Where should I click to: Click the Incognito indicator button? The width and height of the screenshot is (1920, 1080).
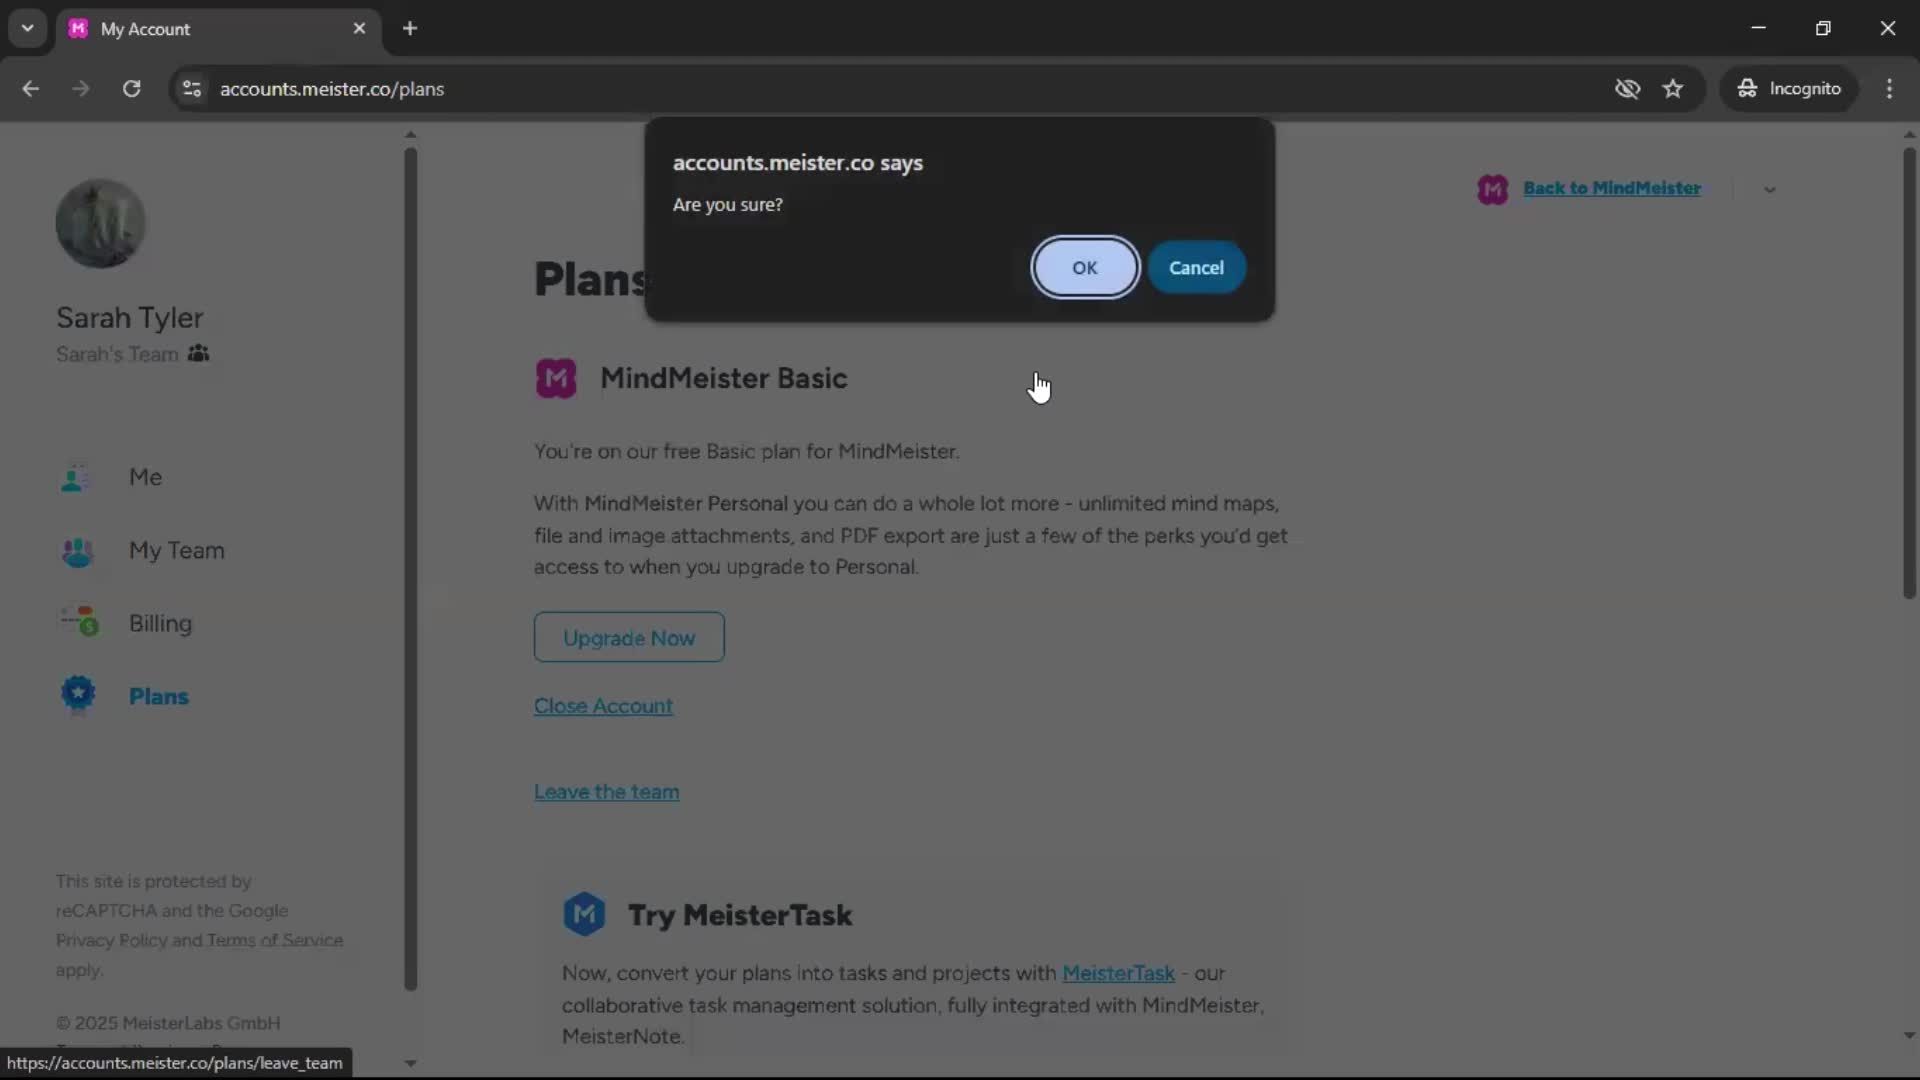[1789, 89]
